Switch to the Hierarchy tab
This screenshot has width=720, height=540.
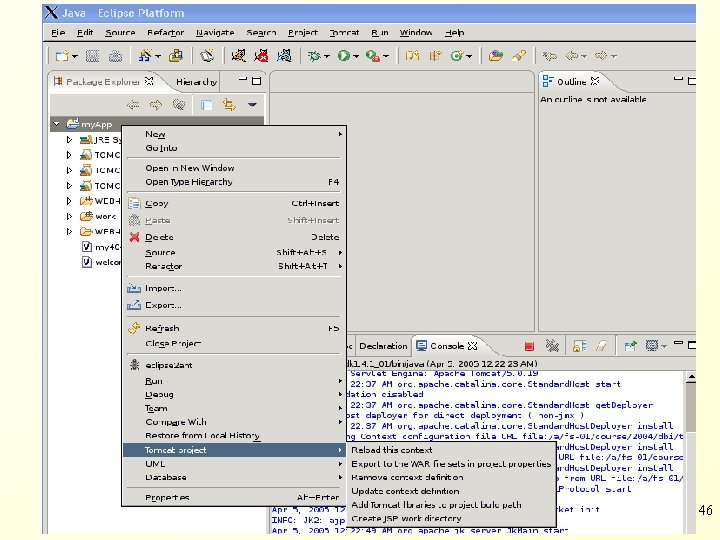click(196, 82)
